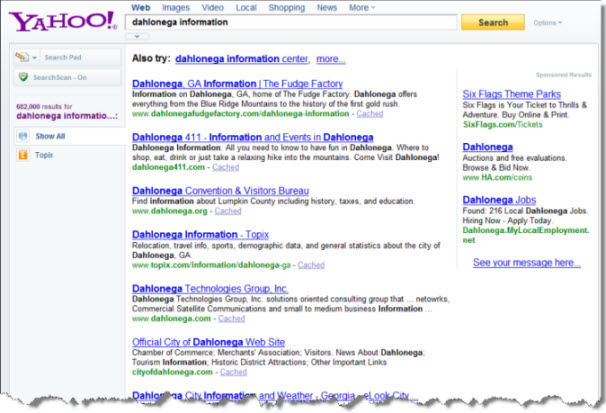Image resolution: width=606 pixels, height=413 pixels.
Task: Switch to the Local tab
Action: [x=246, y=8]
